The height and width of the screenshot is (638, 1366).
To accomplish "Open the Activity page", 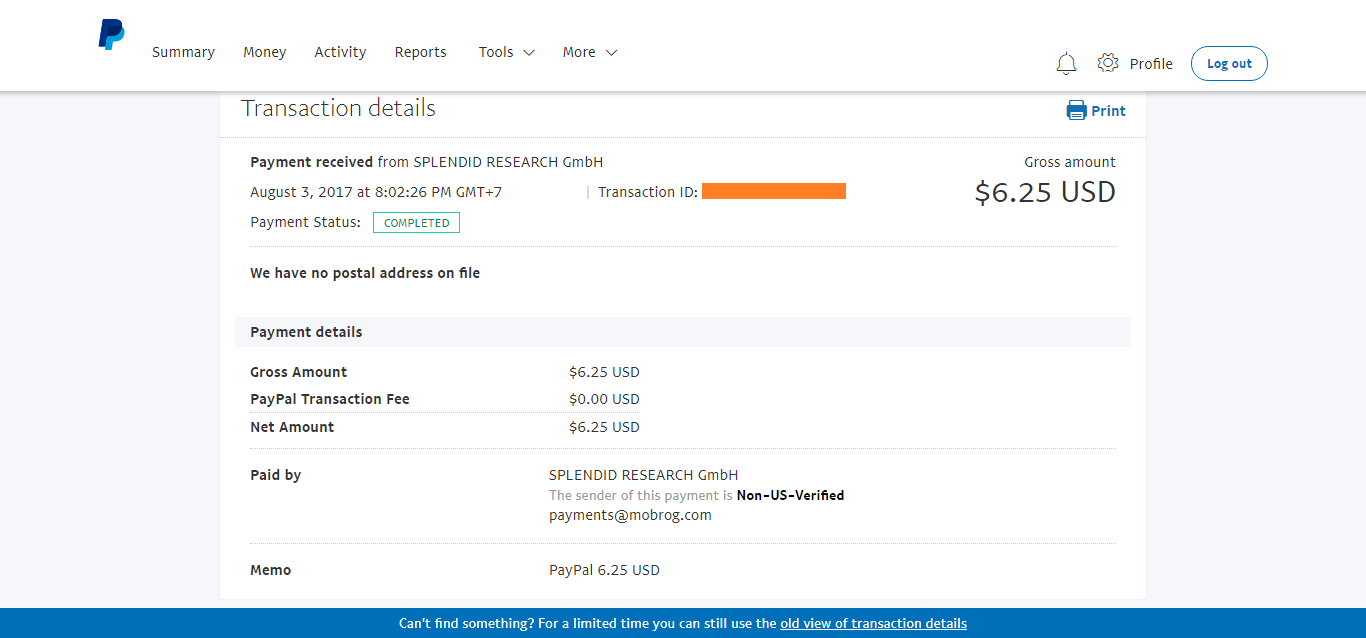I will coord(340,52).
